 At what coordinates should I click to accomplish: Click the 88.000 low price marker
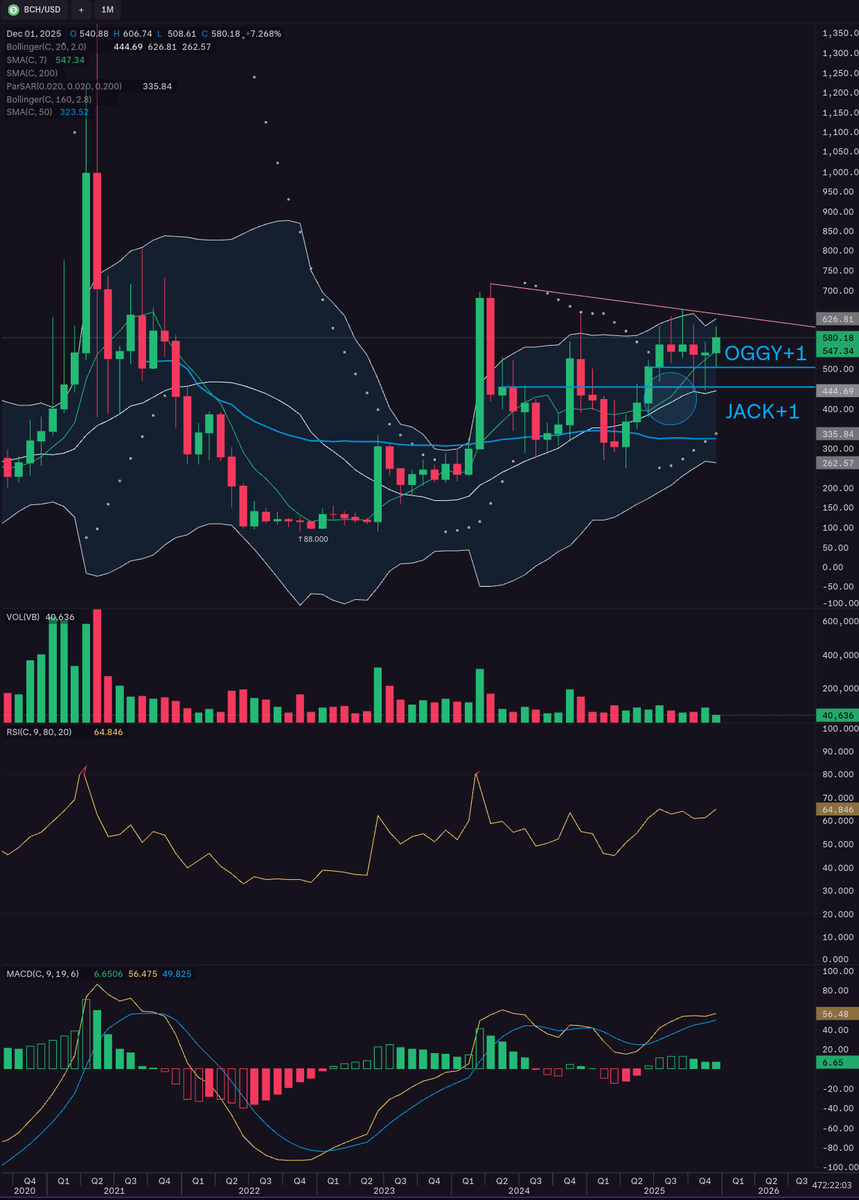(x=313, y=539)
